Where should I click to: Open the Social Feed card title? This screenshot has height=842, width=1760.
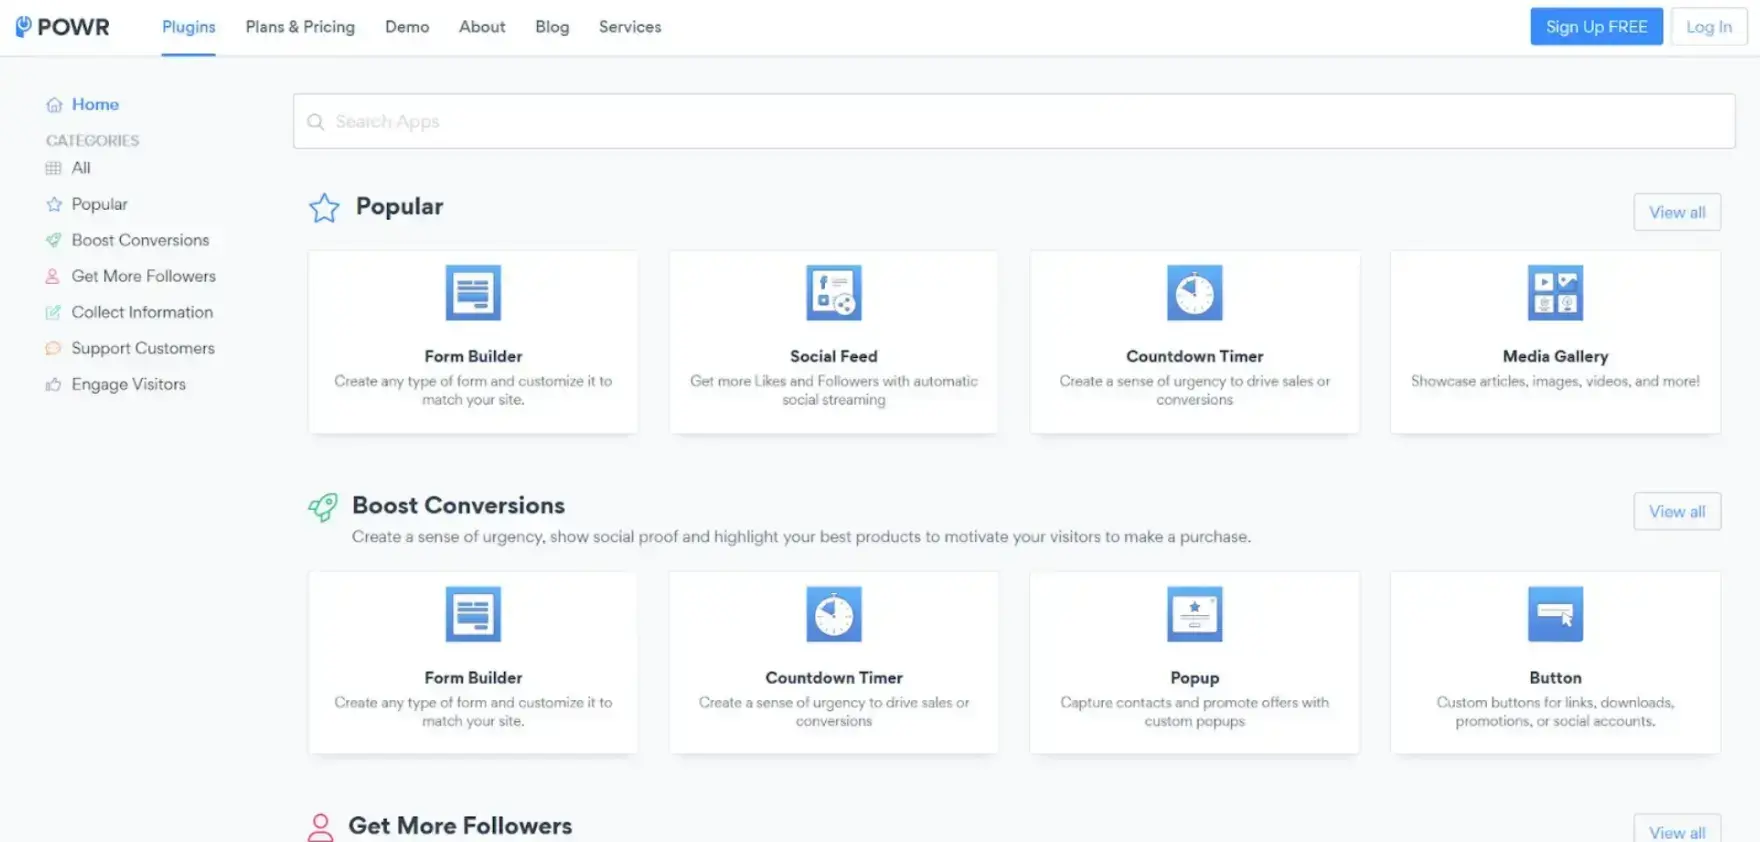834,356
